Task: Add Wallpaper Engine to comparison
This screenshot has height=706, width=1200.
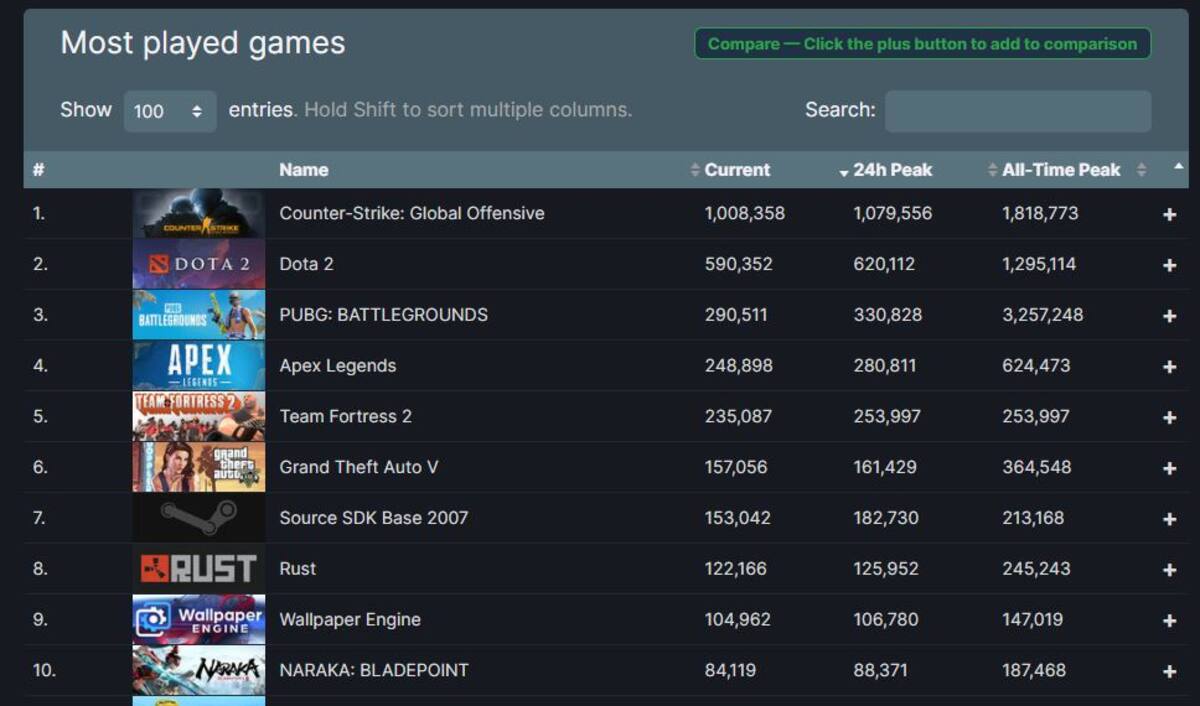Action: pyautogui.click(x=1169, y=621)
